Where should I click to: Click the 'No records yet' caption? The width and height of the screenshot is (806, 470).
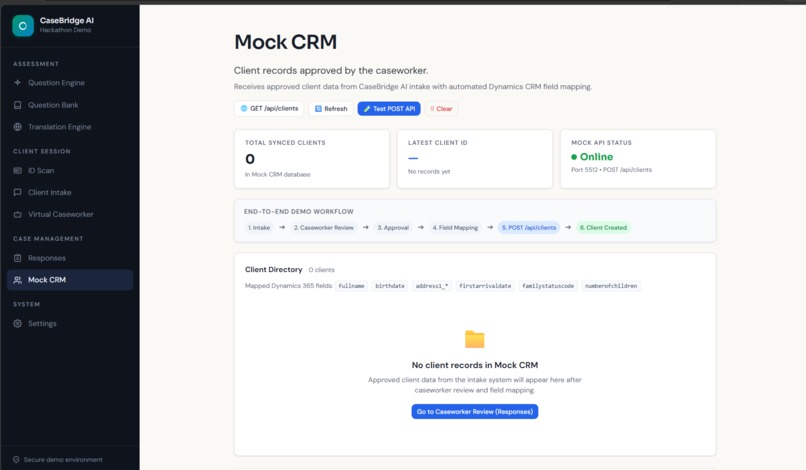(x=429, y=172)
